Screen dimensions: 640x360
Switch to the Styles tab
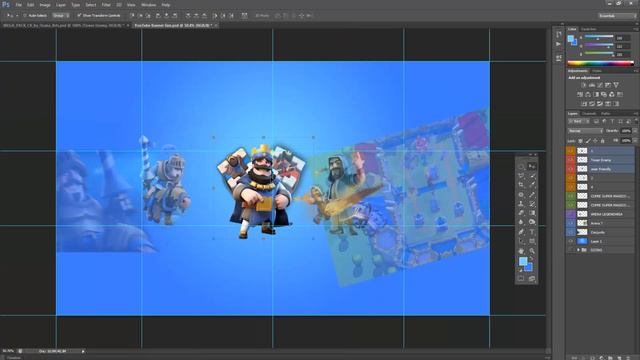point(597,71)
